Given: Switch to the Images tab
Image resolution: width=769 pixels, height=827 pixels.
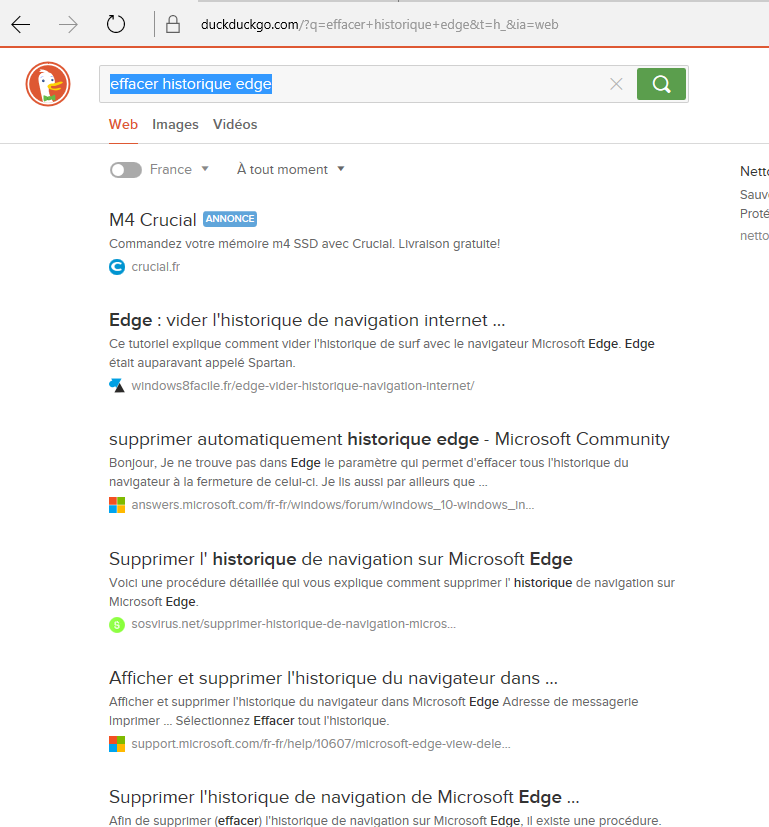Looking at the screenshot, I should pyautogui.click(x=175, y=124).
